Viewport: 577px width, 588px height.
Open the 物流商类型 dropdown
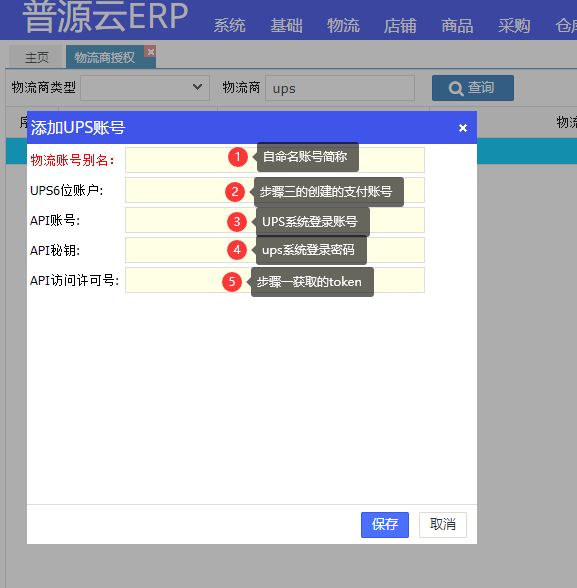[x=145, y=88]
